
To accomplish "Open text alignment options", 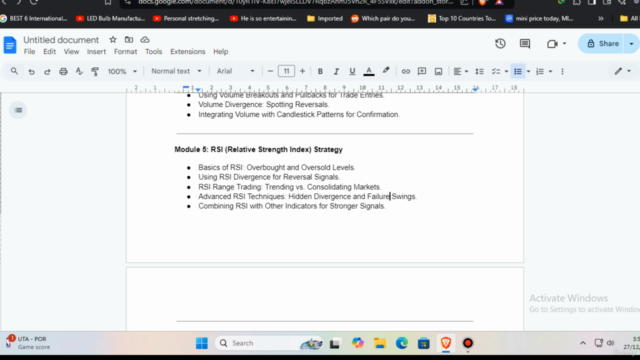I will click(460, 71).
